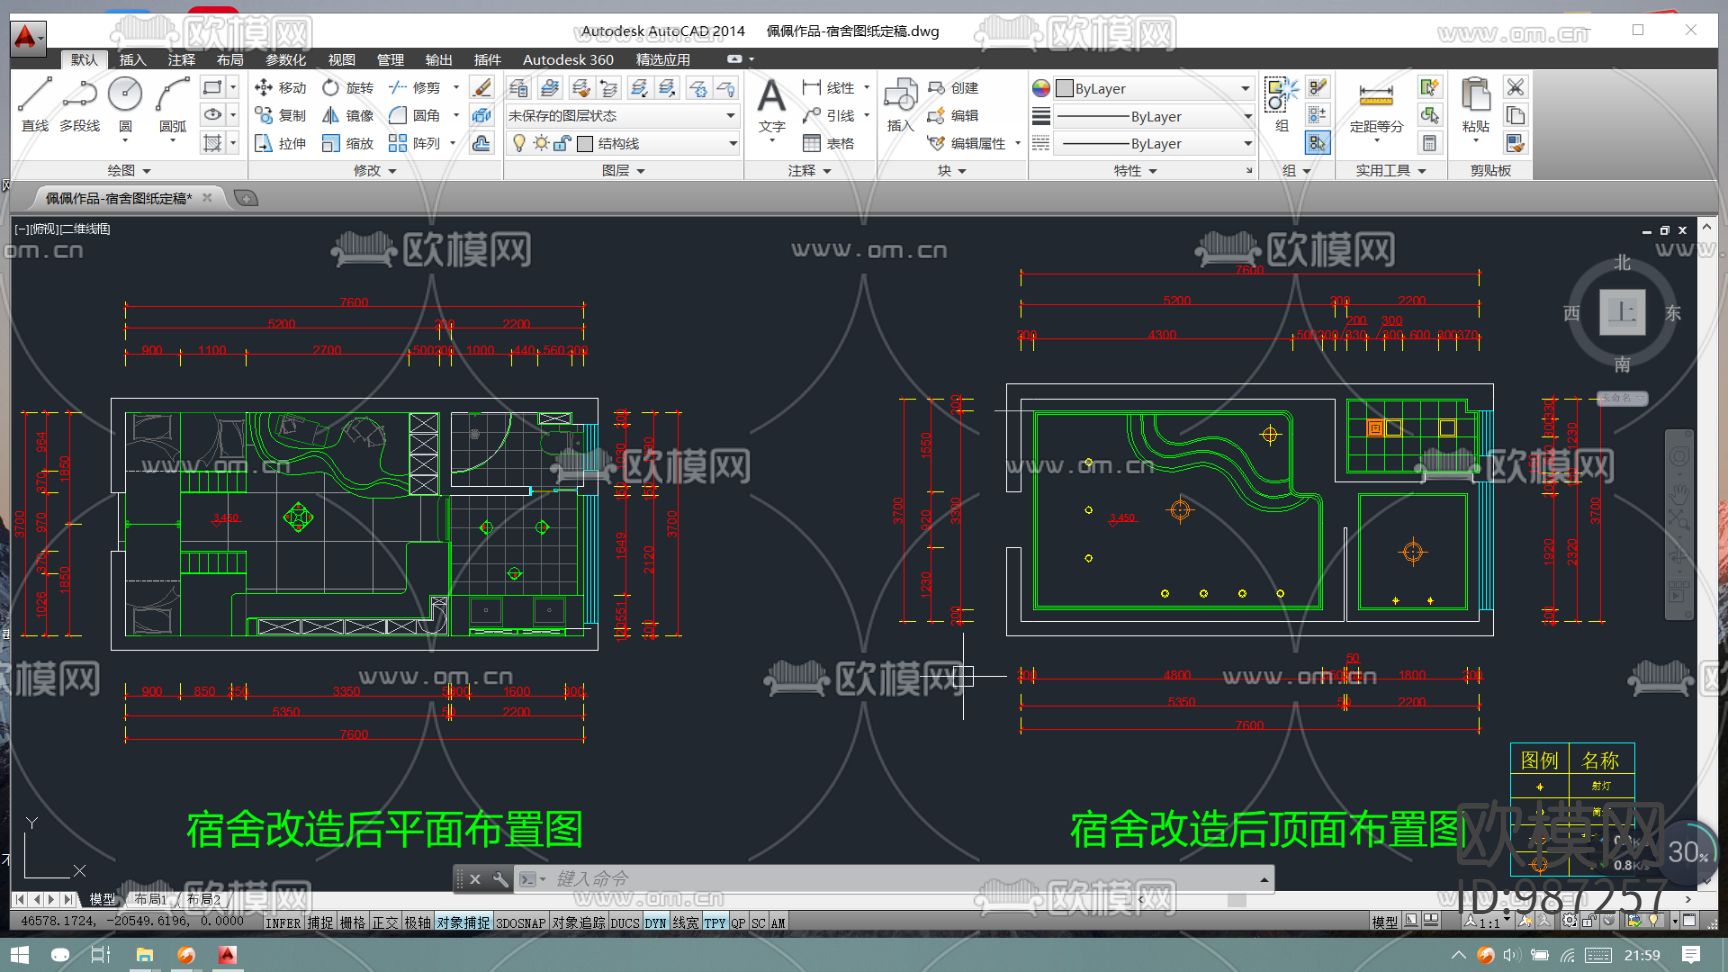The width and height of the screenshot is (1728, 972).
Task: Click the 插入 (Insert block) icon
Action: (x=900, y=104)
